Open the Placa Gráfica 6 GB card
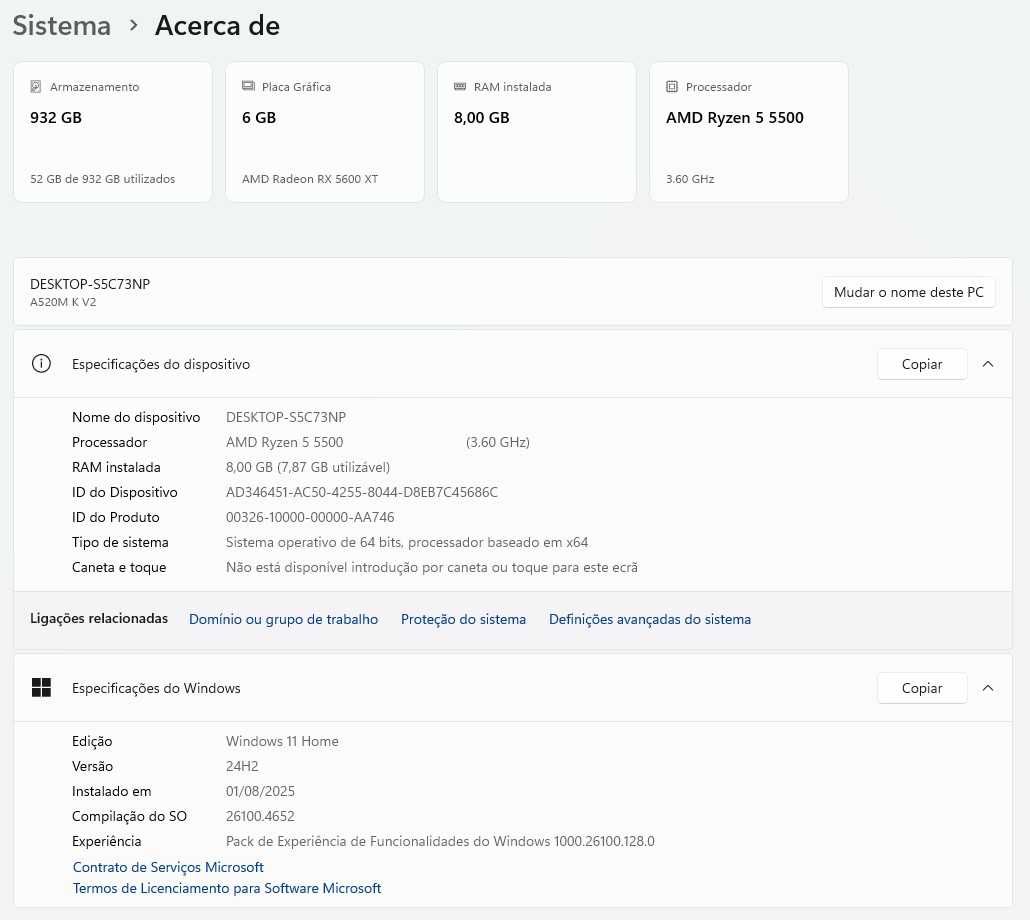The width and height of the screenshot is (1030, 920). pyautogui.click(x=325, y=132)
